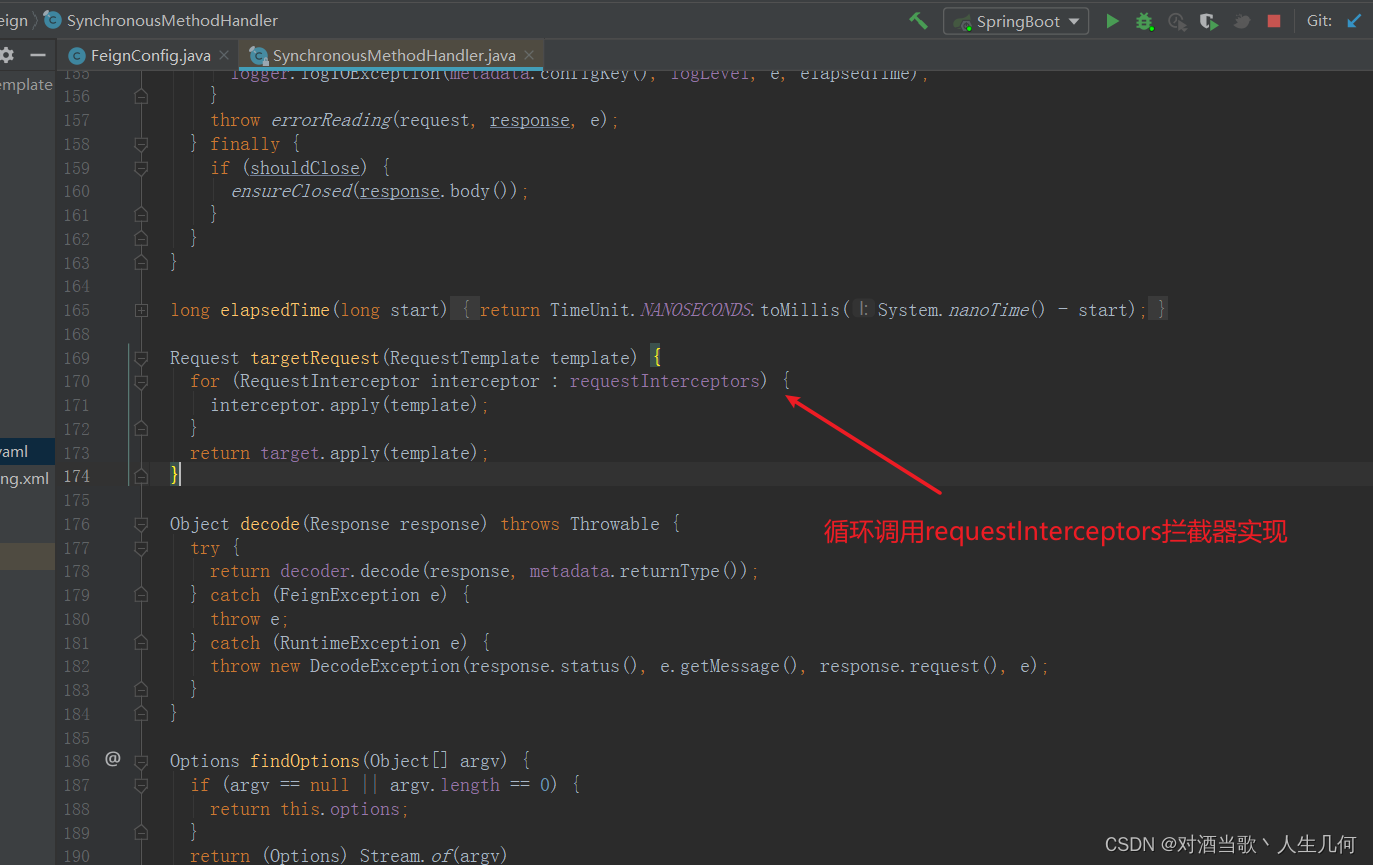Close the FeignConfig.java tab
Image resolution: width=1373 pixels, height=865 pixels.
pos(224,56)
